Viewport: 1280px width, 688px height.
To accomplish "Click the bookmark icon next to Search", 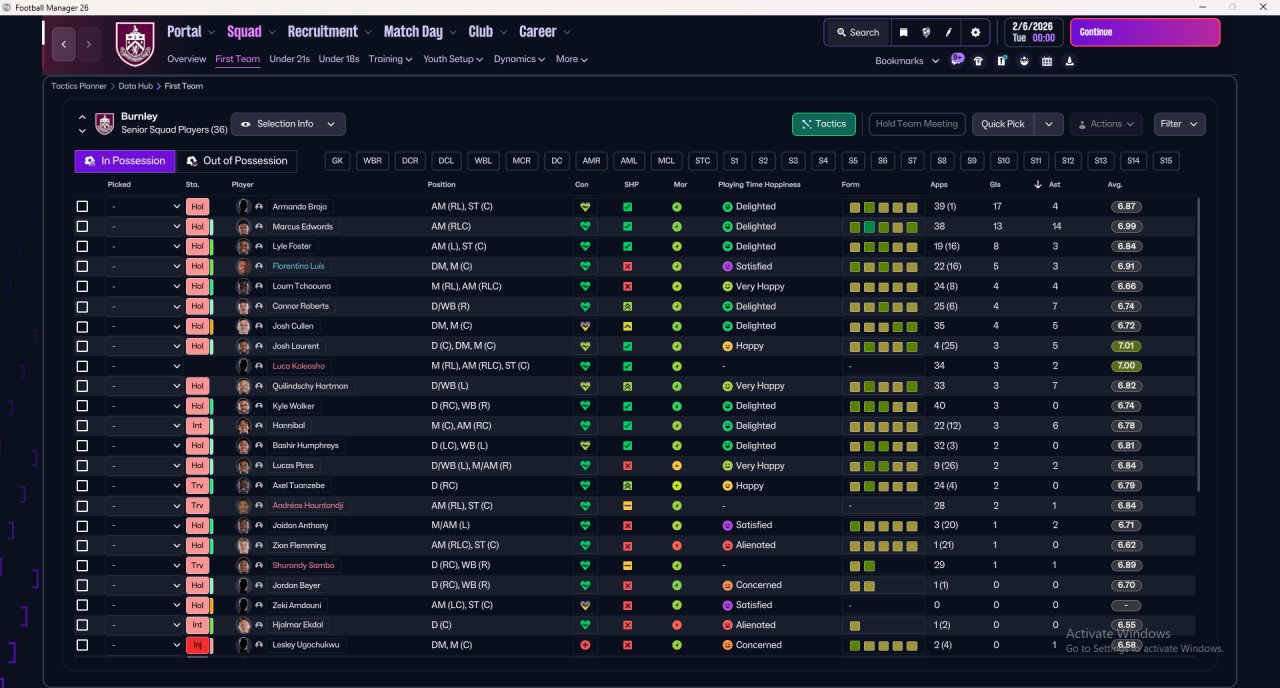I will pos(903,32).
